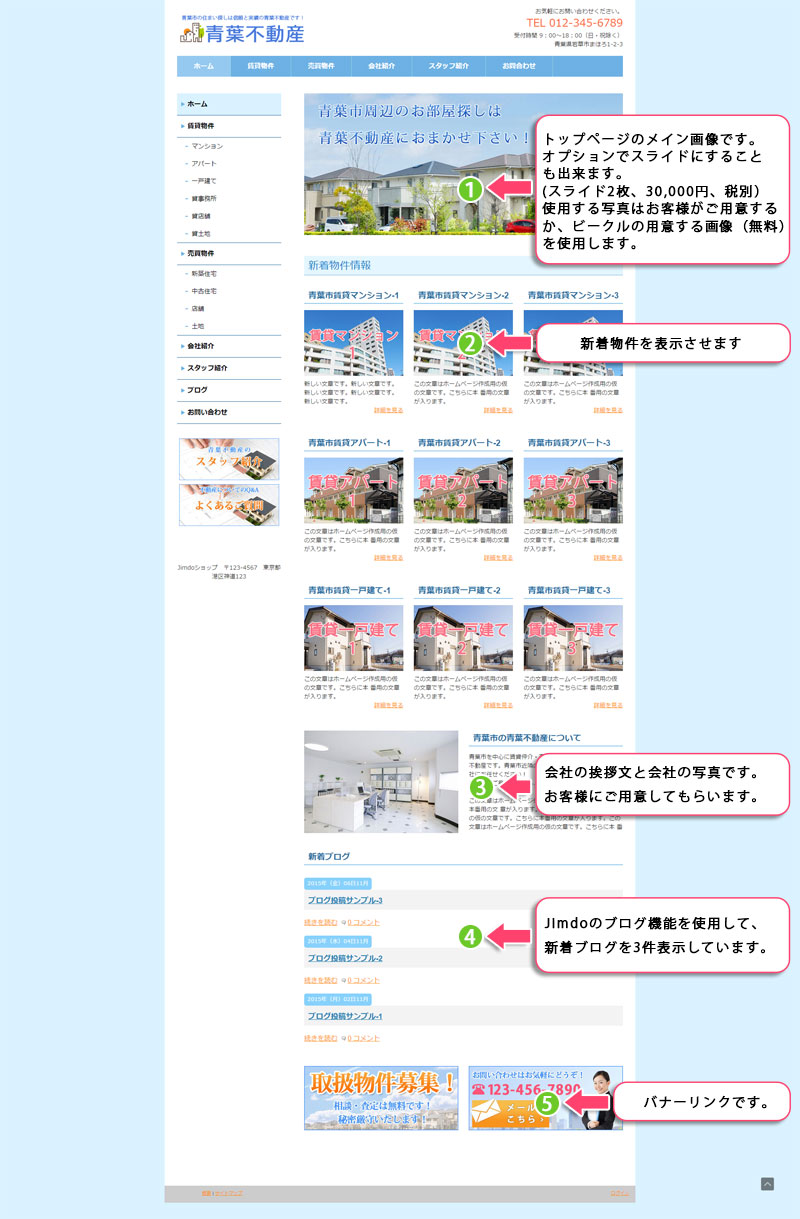The image size is (800, 1219).
Task: Click the スタッフ紹介 banner image in the sidebar
Action: click(x=229, y=459)
